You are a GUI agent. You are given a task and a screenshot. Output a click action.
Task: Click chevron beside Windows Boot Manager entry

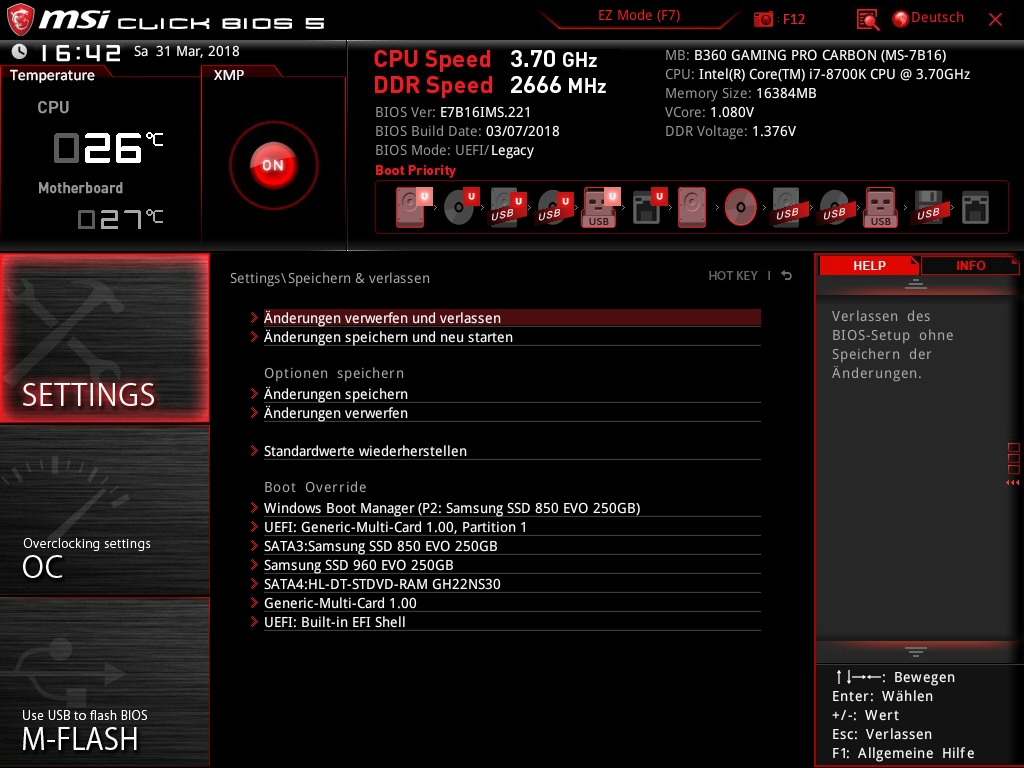(x=254, y=507)
